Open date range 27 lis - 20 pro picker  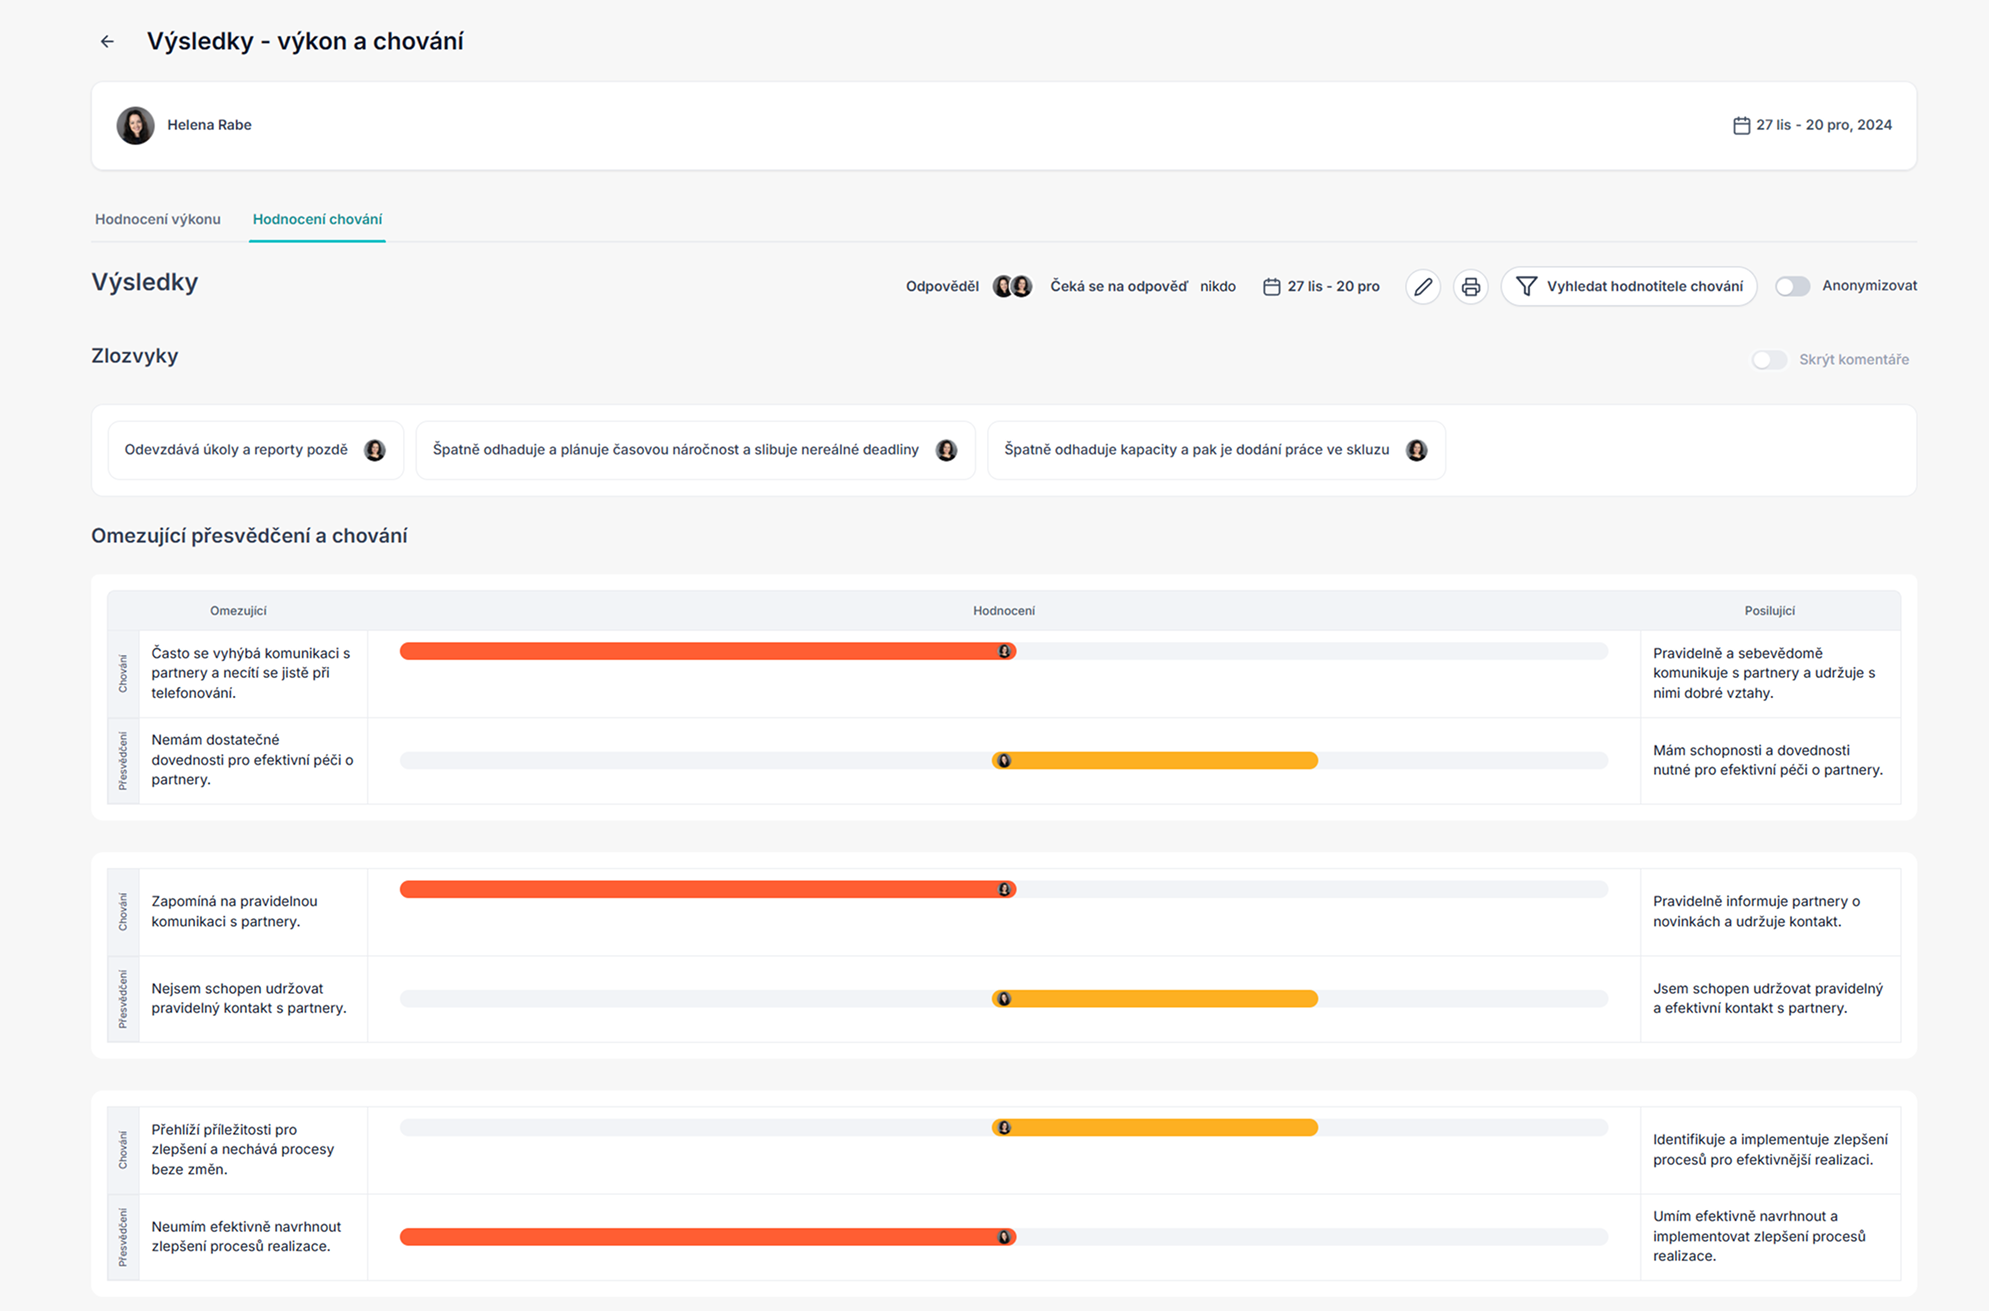click(1333, 287)
